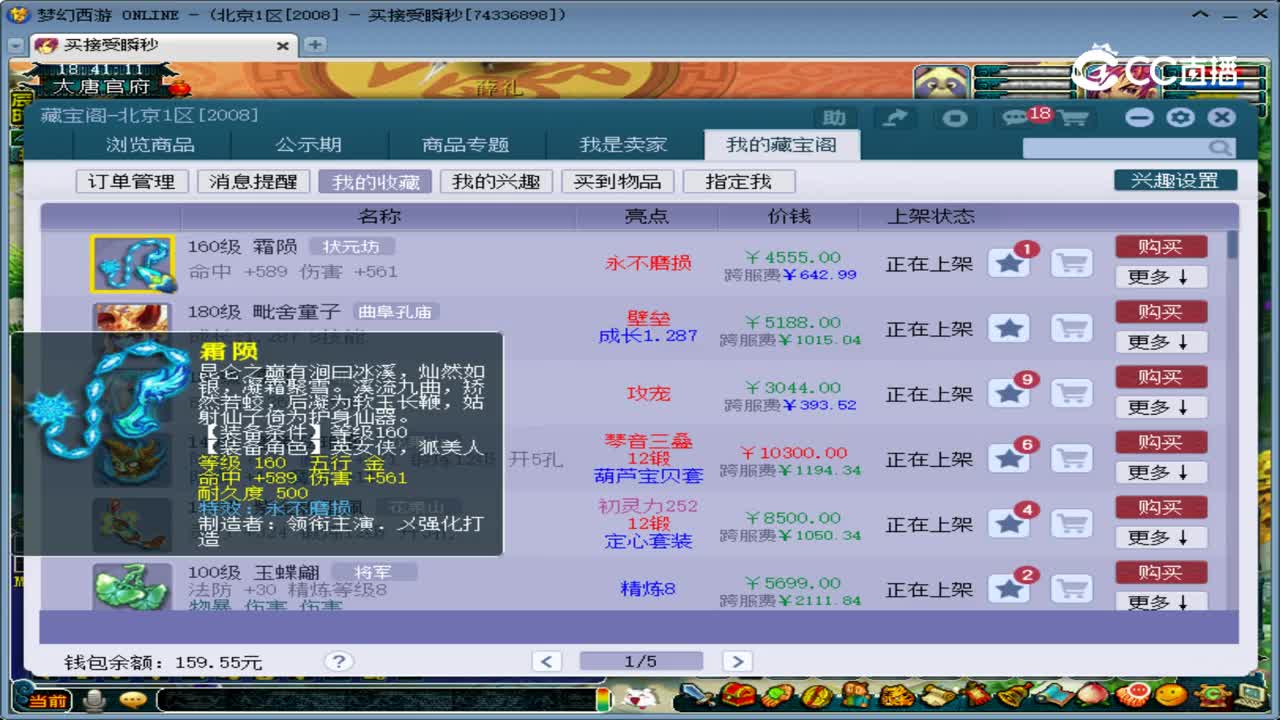
Task: Open 订单管理 section
Action: click(132, 182)
